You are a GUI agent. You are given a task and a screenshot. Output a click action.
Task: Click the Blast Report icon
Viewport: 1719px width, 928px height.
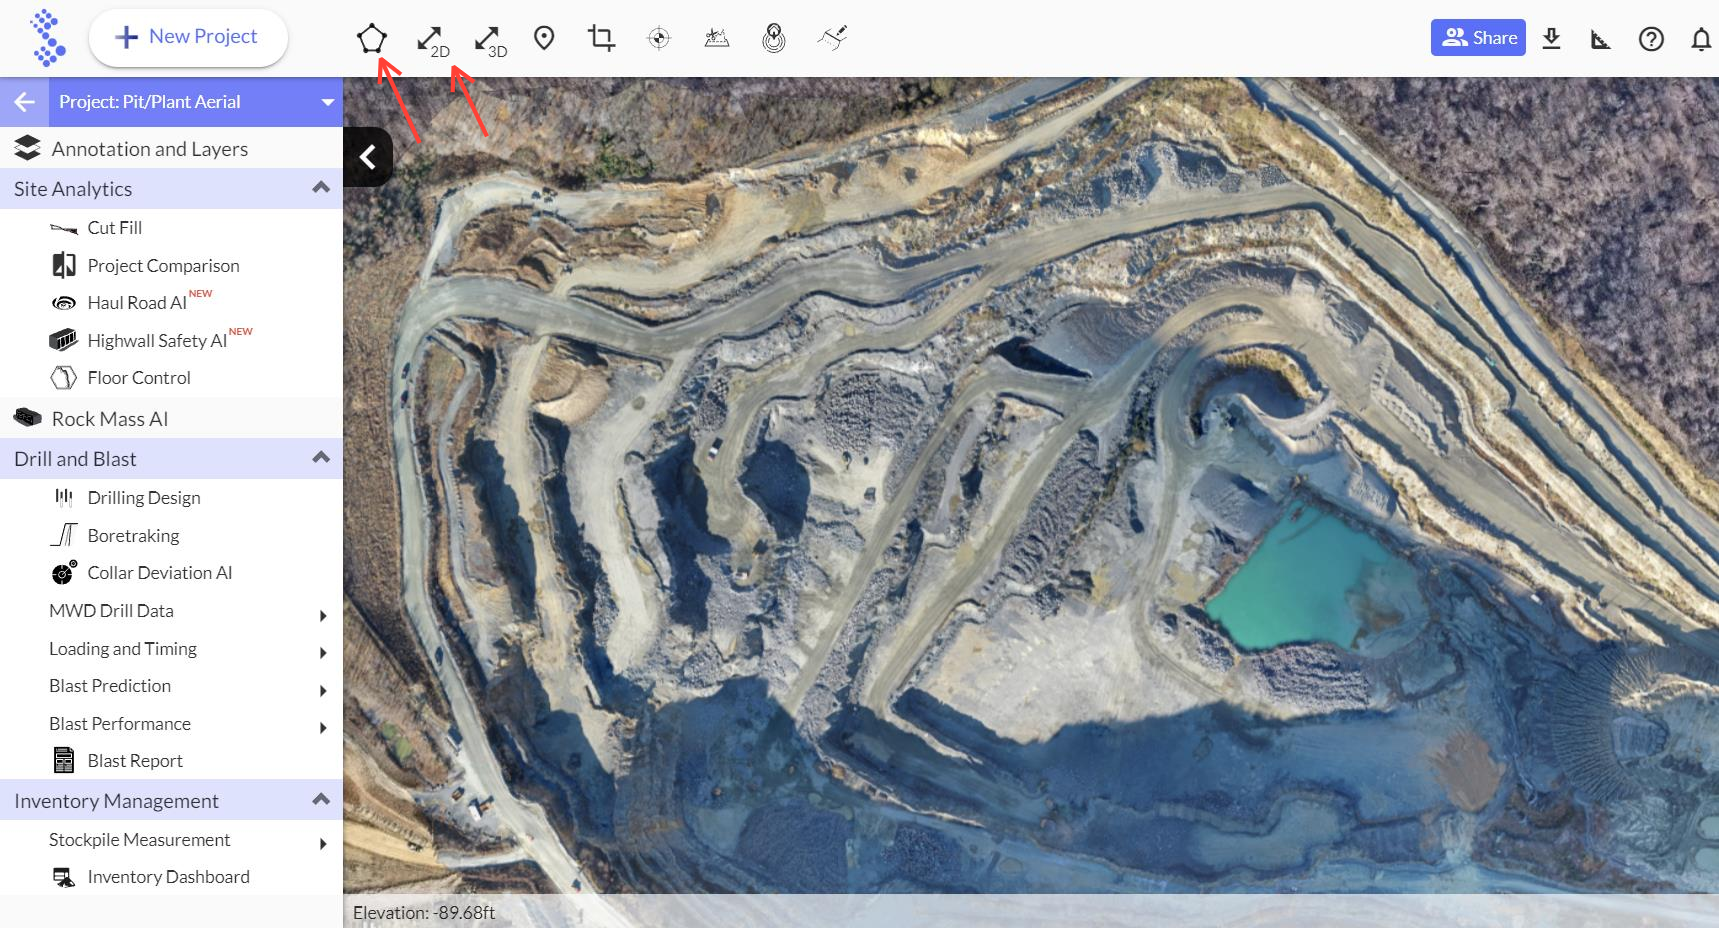click(x=64, y=760)
